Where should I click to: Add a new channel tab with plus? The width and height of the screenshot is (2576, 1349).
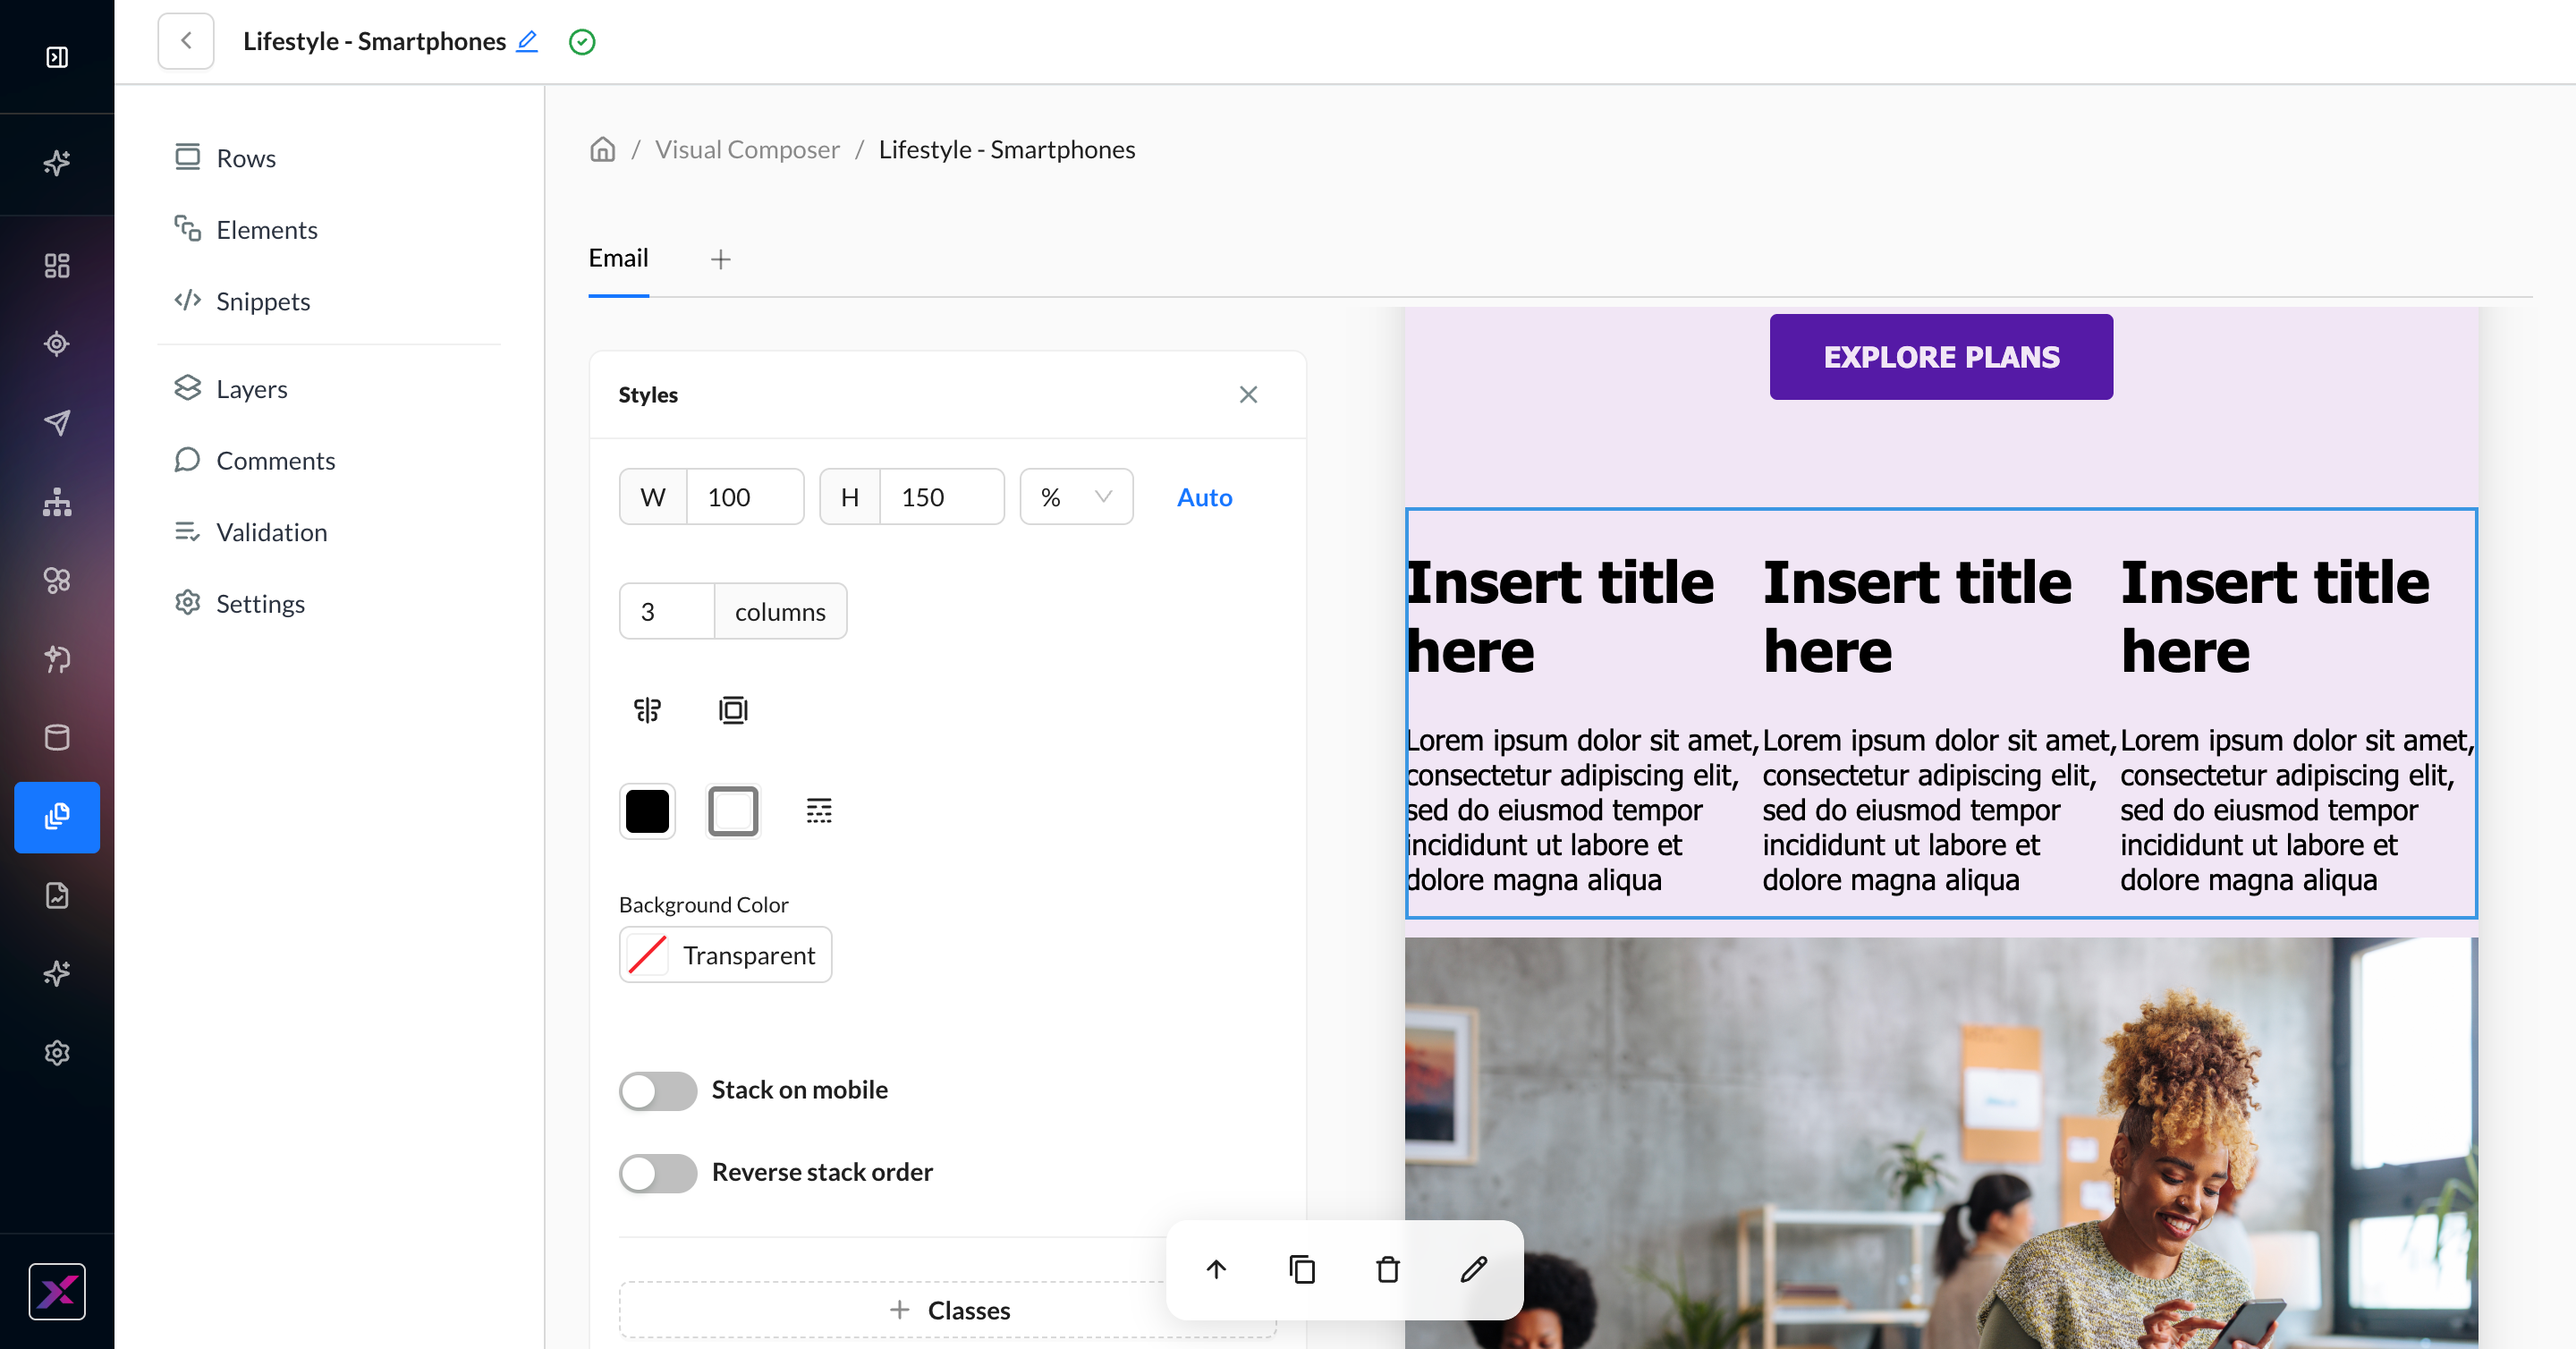click(721, 260)
